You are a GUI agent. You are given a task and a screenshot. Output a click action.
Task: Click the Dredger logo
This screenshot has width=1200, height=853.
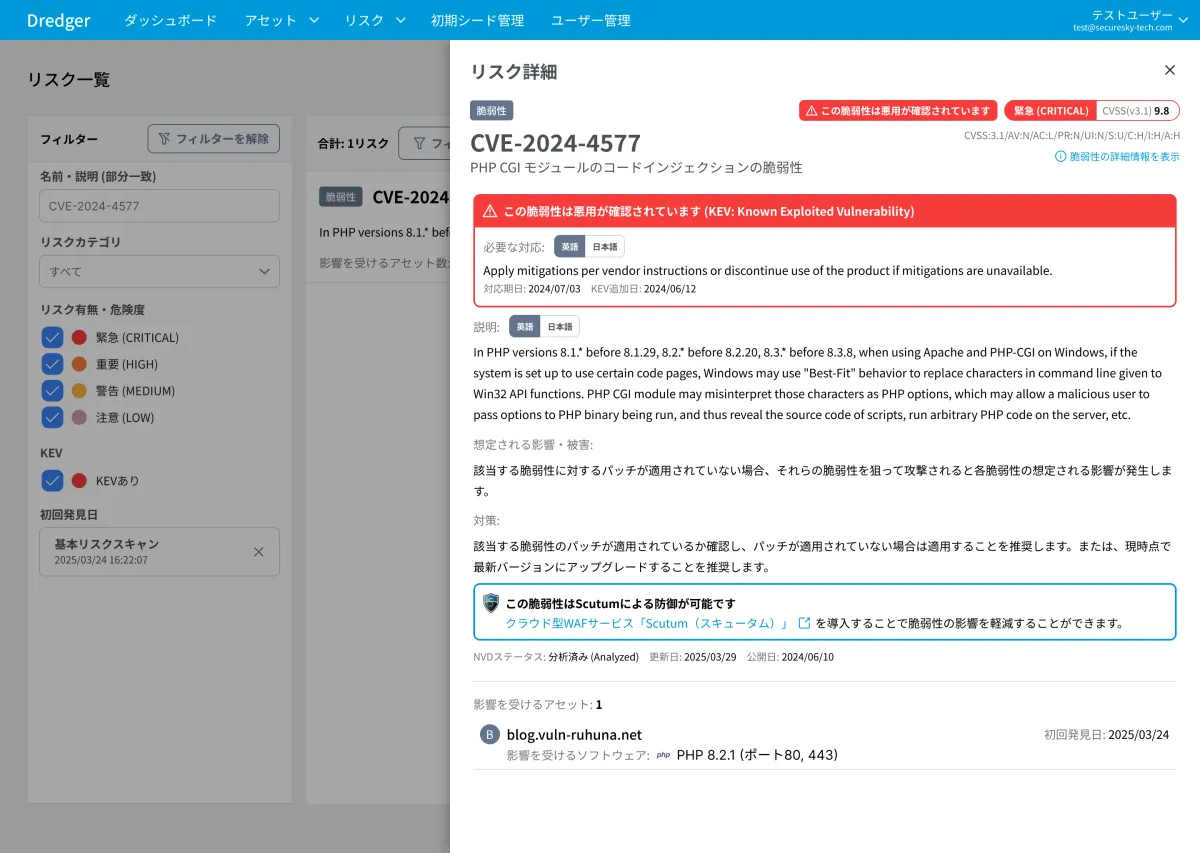click(58, 20)
